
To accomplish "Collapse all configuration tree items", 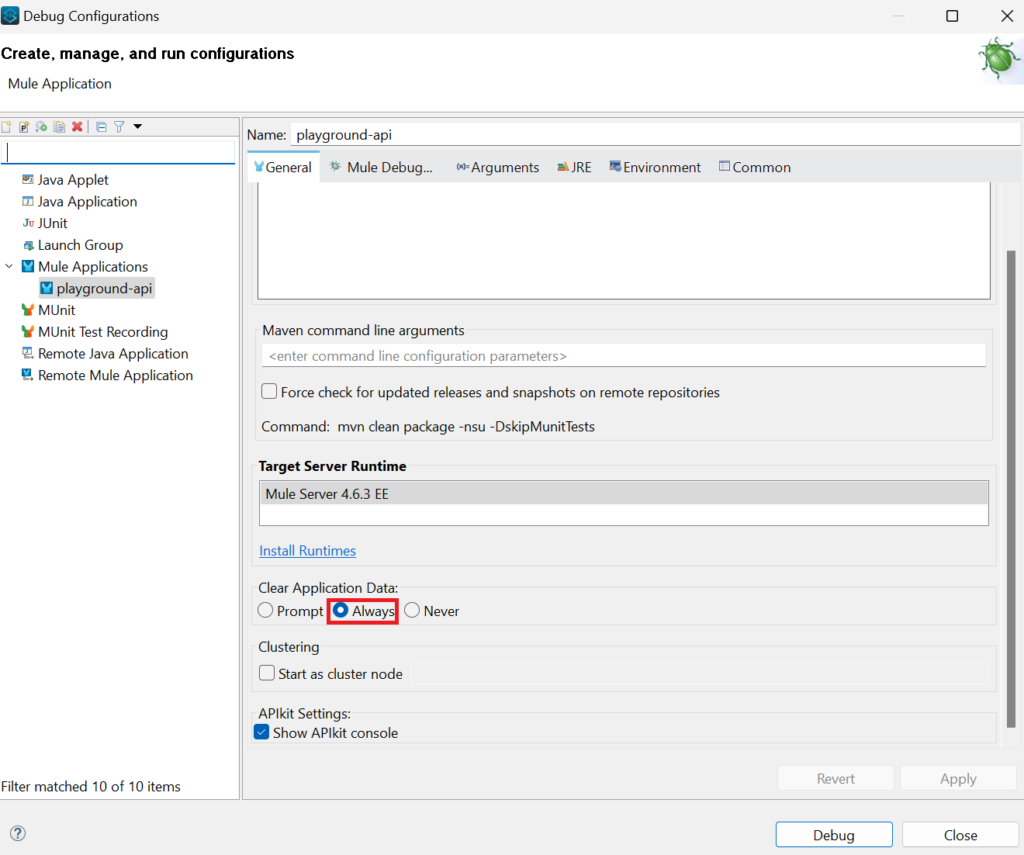I will [x=101, y=127].
